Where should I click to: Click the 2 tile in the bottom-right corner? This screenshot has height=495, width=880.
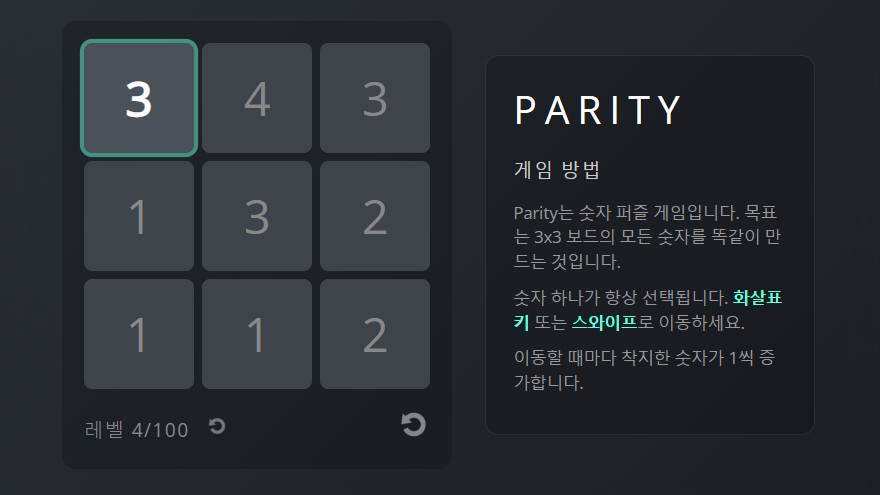[375, 334]
